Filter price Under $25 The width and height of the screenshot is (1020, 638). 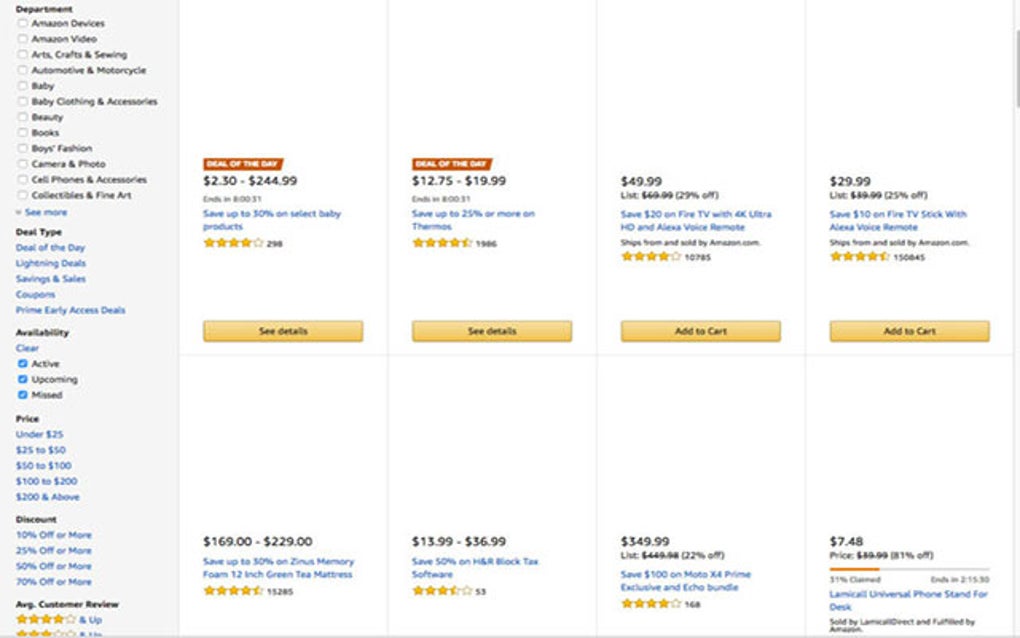(39, 434)
